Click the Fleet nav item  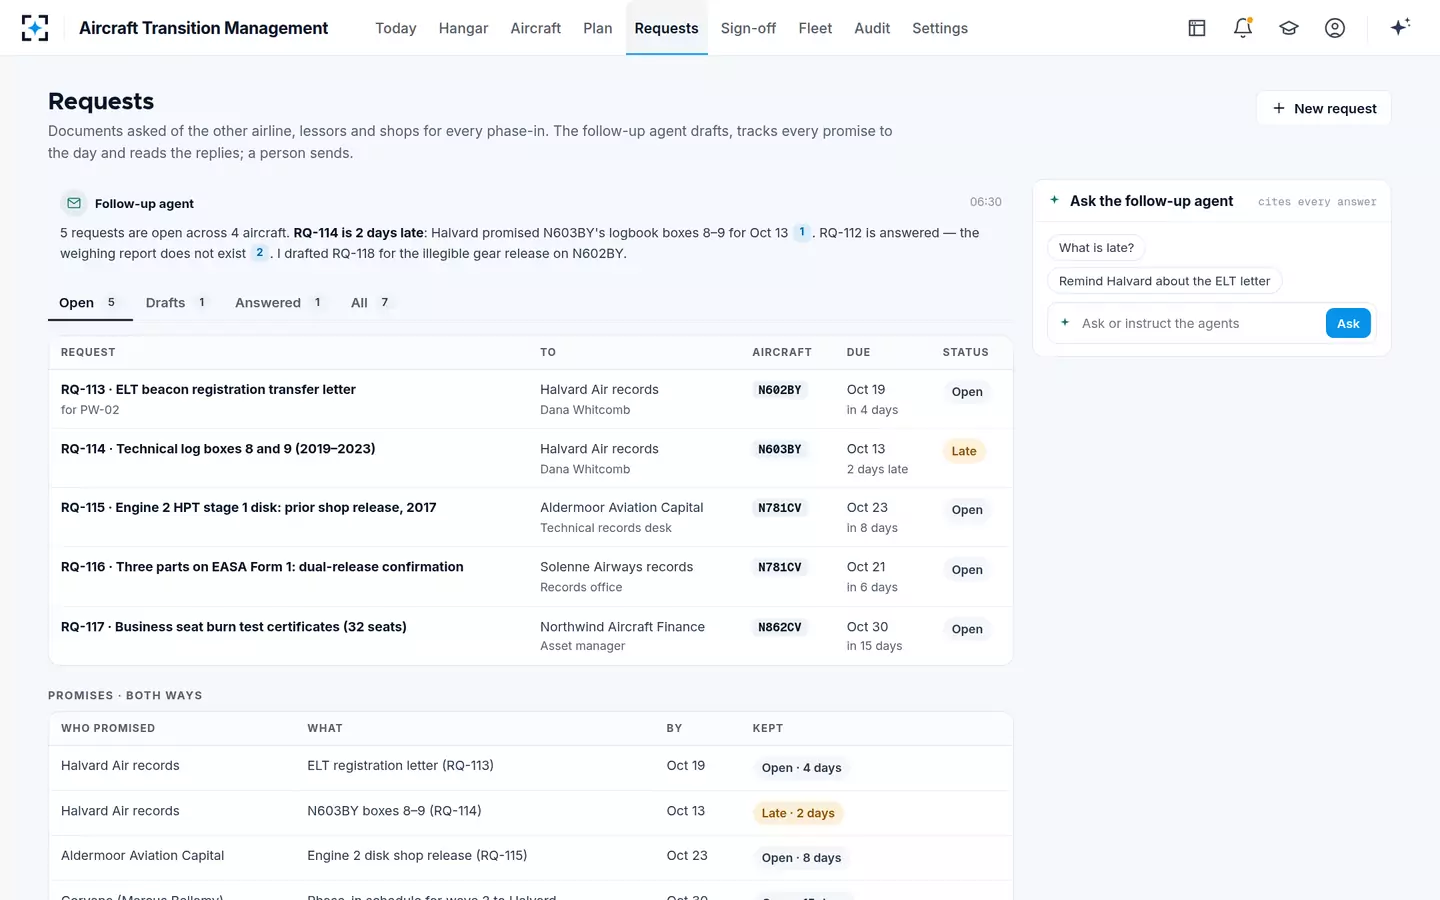[x=815, y=28]
